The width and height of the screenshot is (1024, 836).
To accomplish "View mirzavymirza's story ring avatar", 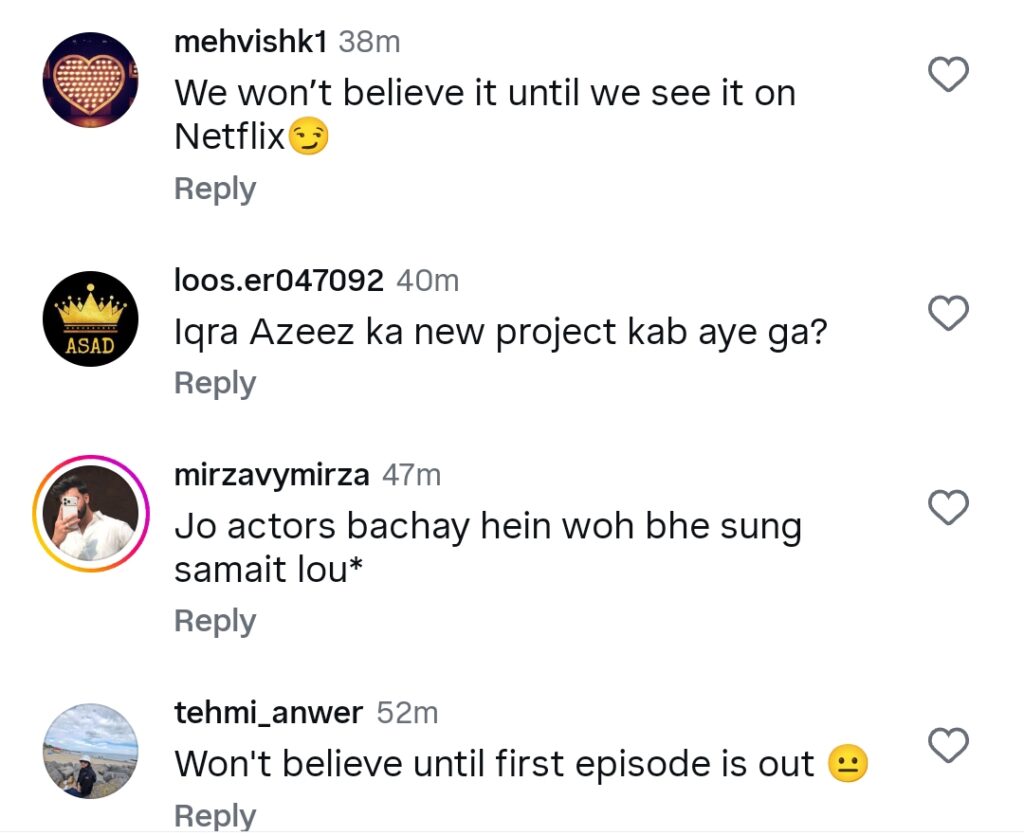I will [91, 513].
